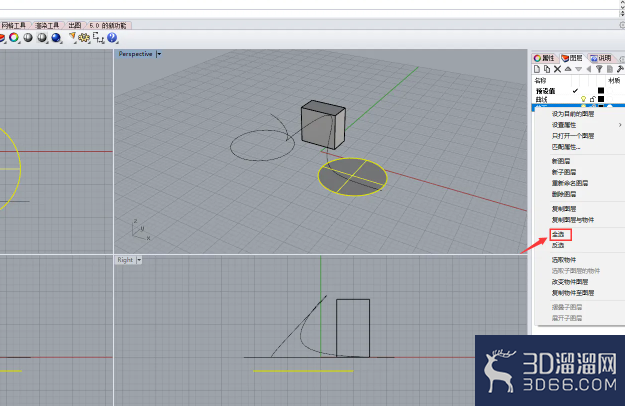Viewport: 625px width, 406px height.
Task: Click the blue sphere render icon
Action: [x=56, y=38]
